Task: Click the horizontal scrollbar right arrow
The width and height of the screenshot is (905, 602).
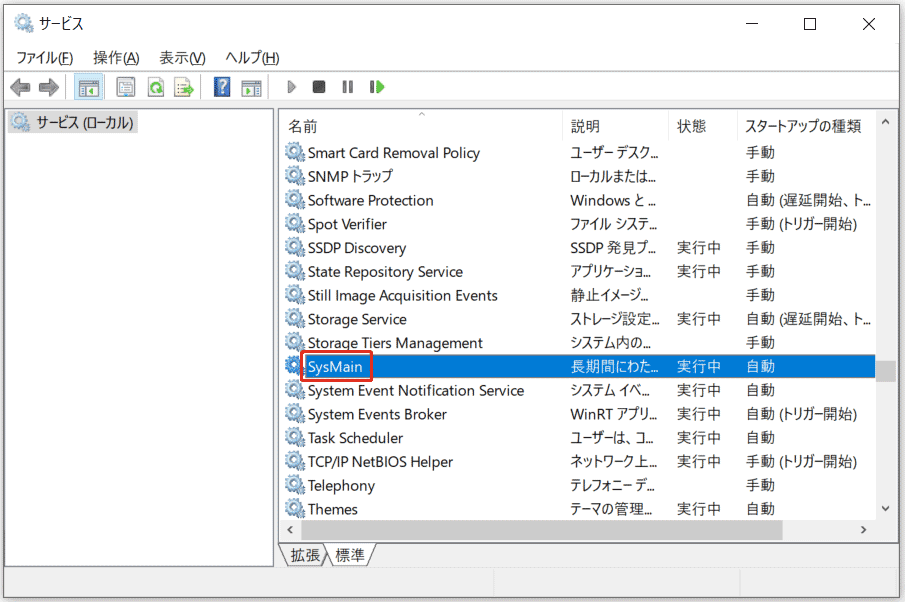Action: coord(863,529)
